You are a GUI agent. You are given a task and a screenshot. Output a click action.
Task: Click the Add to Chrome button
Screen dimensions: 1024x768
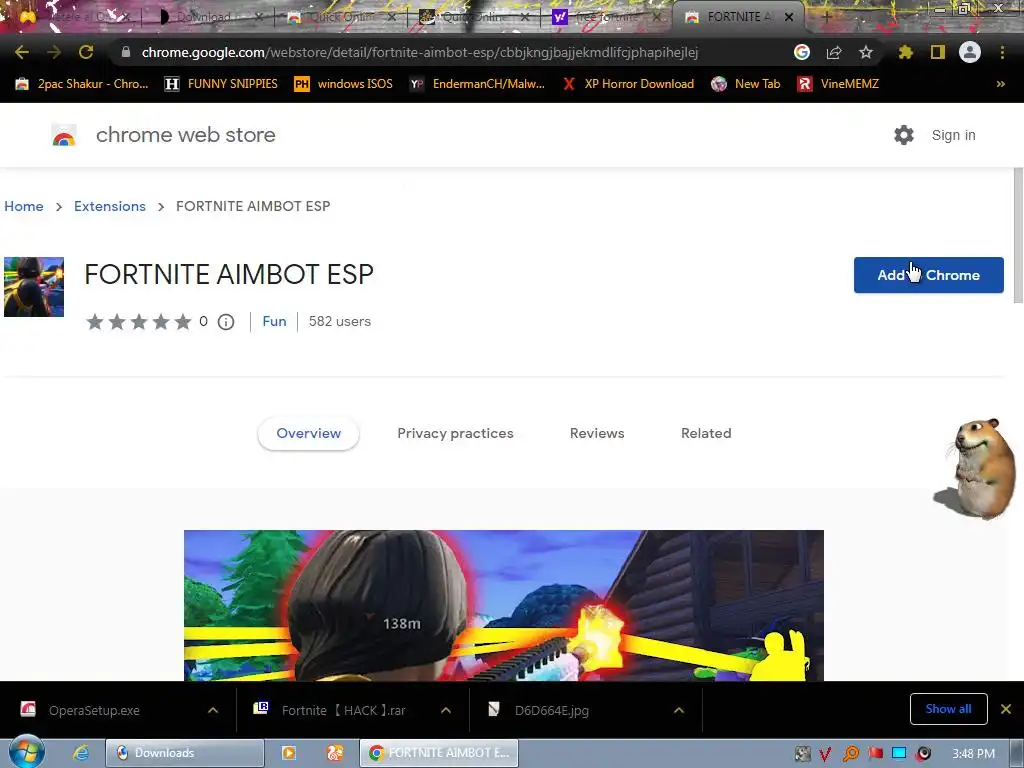pyautogui.click(x=929, y=275)
